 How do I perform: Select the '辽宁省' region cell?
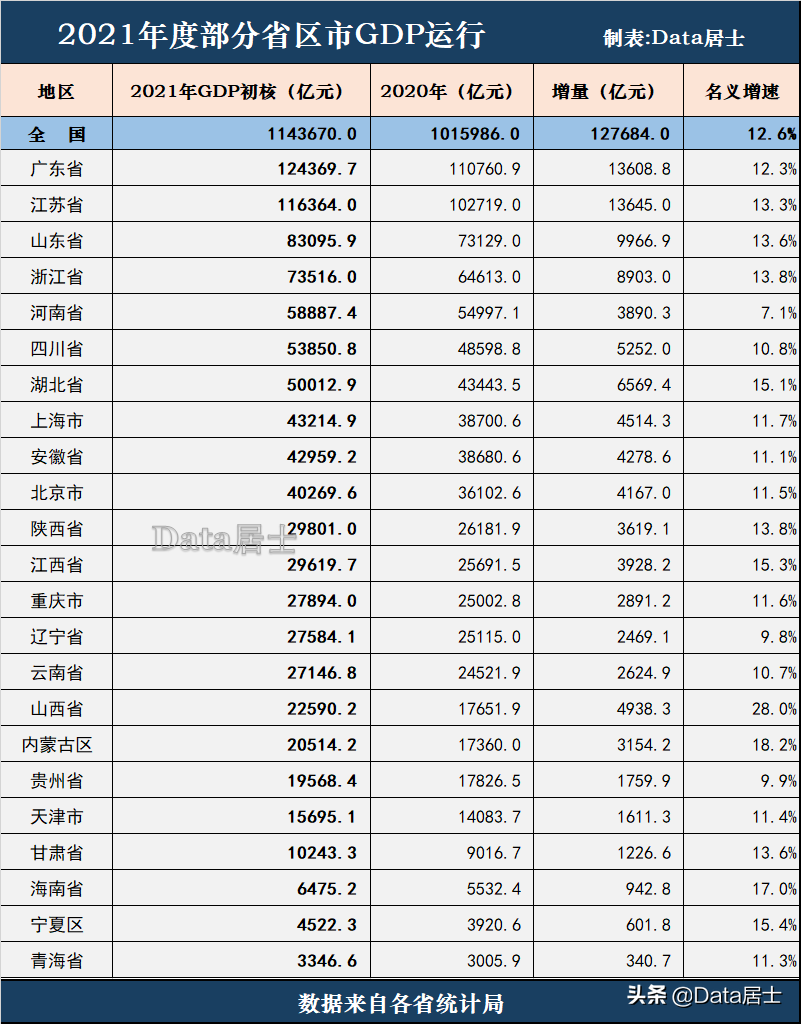[57, 636]
